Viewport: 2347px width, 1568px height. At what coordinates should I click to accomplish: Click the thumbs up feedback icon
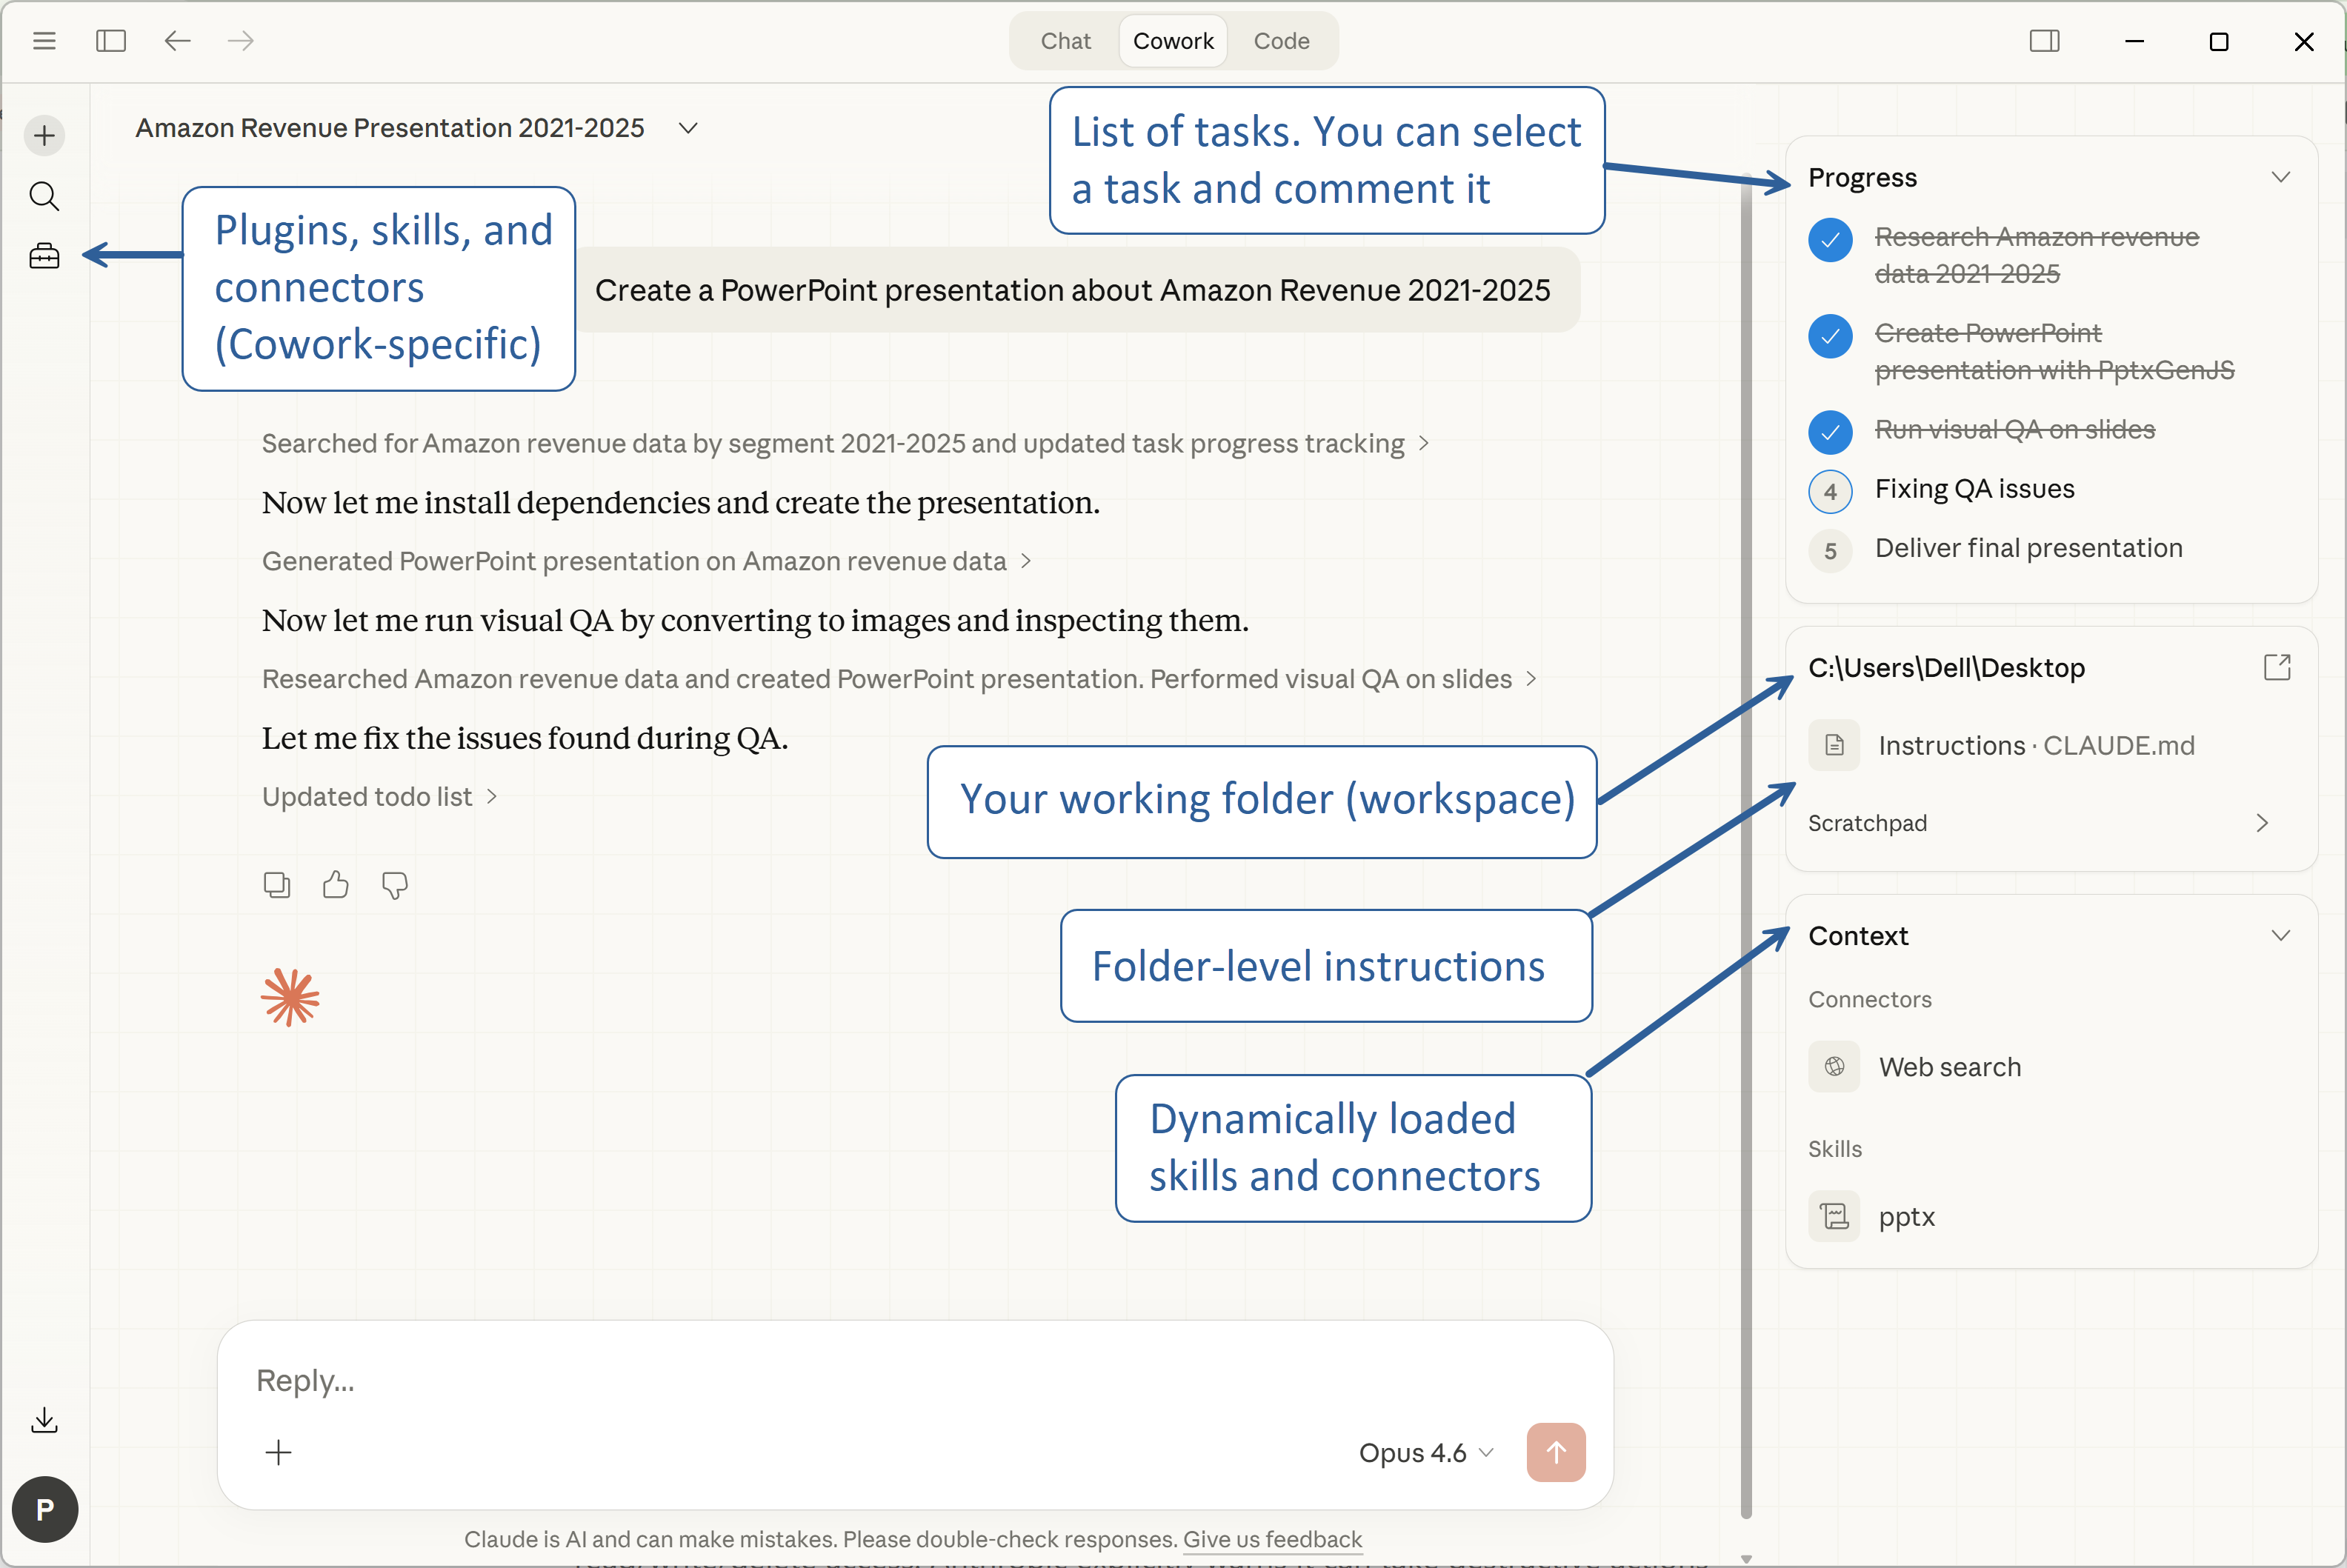click(x=336, y=885)
